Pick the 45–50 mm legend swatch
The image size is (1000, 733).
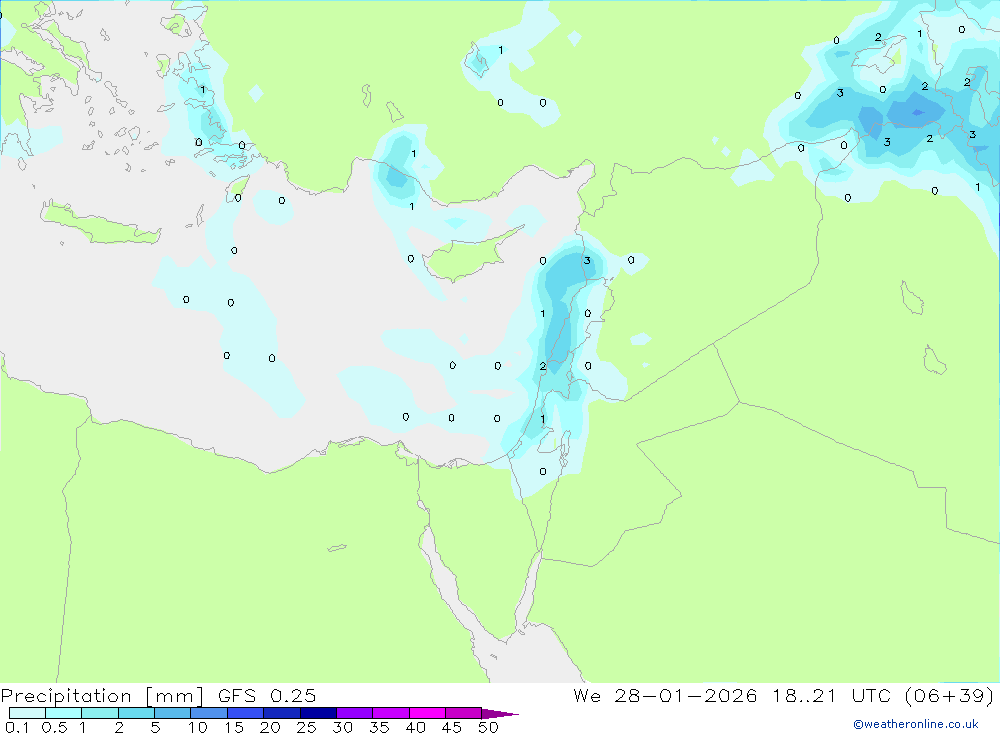pyautogui.click(x=464, y=713)
